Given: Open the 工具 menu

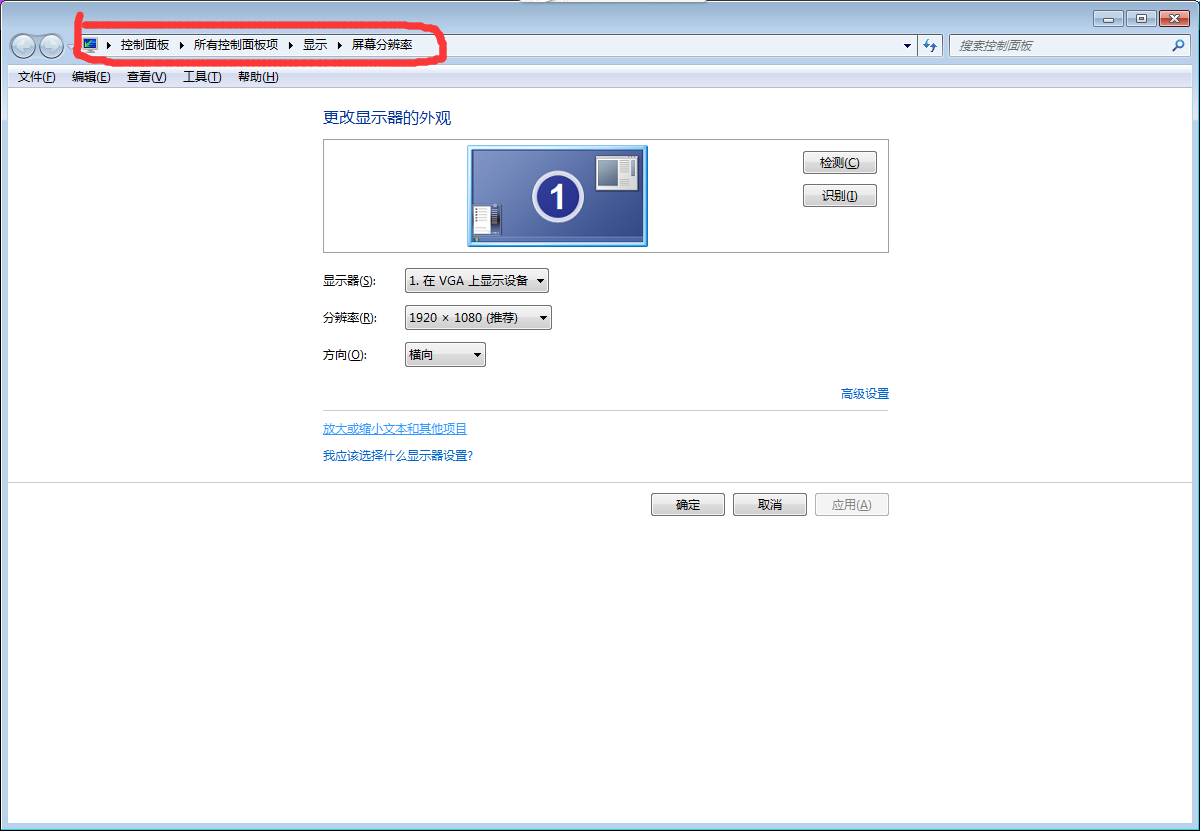Looking at the screenshot, I should tap(201, 77).
